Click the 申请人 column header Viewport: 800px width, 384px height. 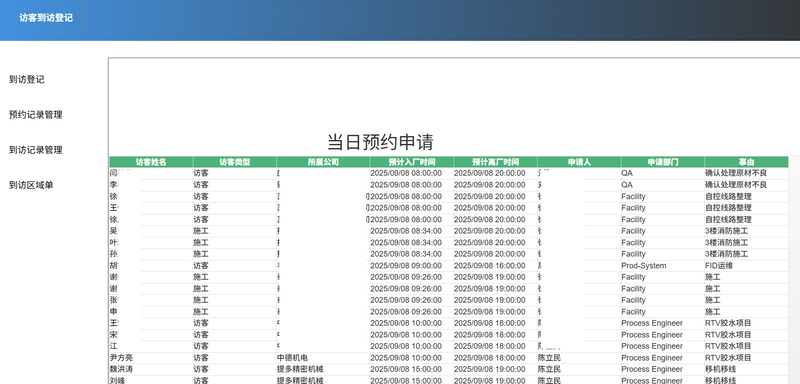click(x=579, y=162)
